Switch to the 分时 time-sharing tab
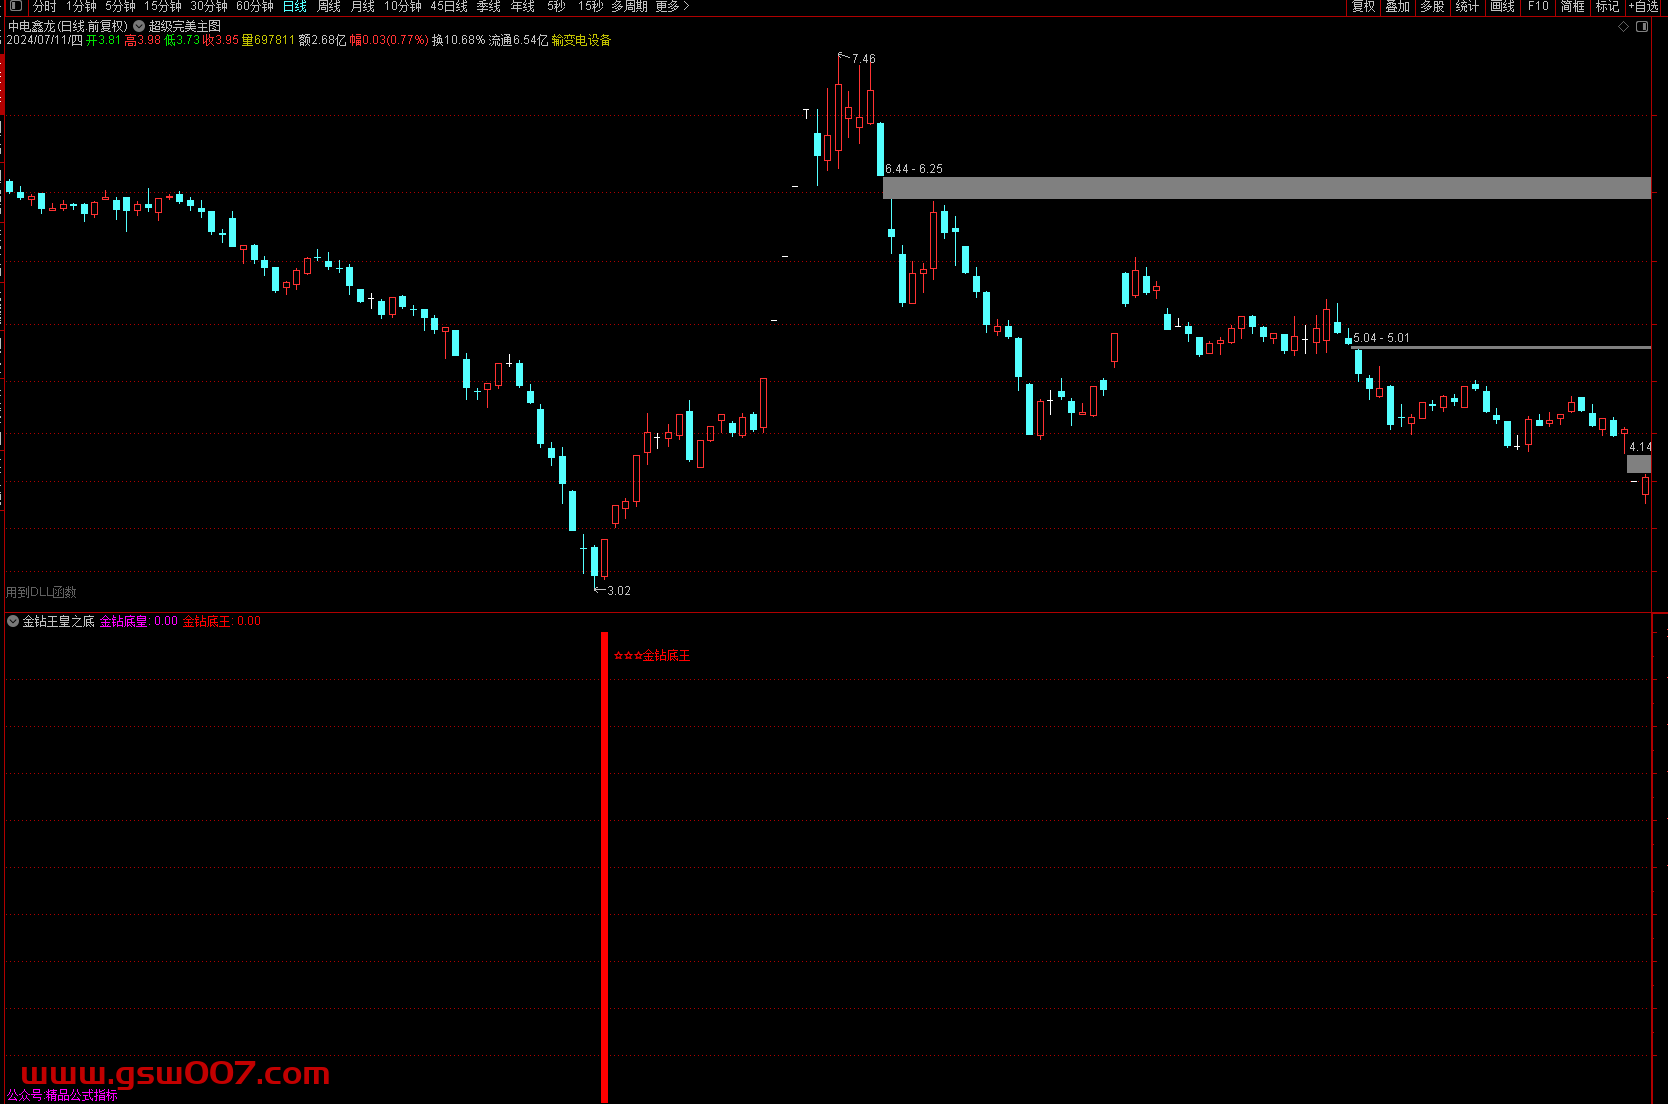Screen dimensions: 1668x1104 [44, 6]
